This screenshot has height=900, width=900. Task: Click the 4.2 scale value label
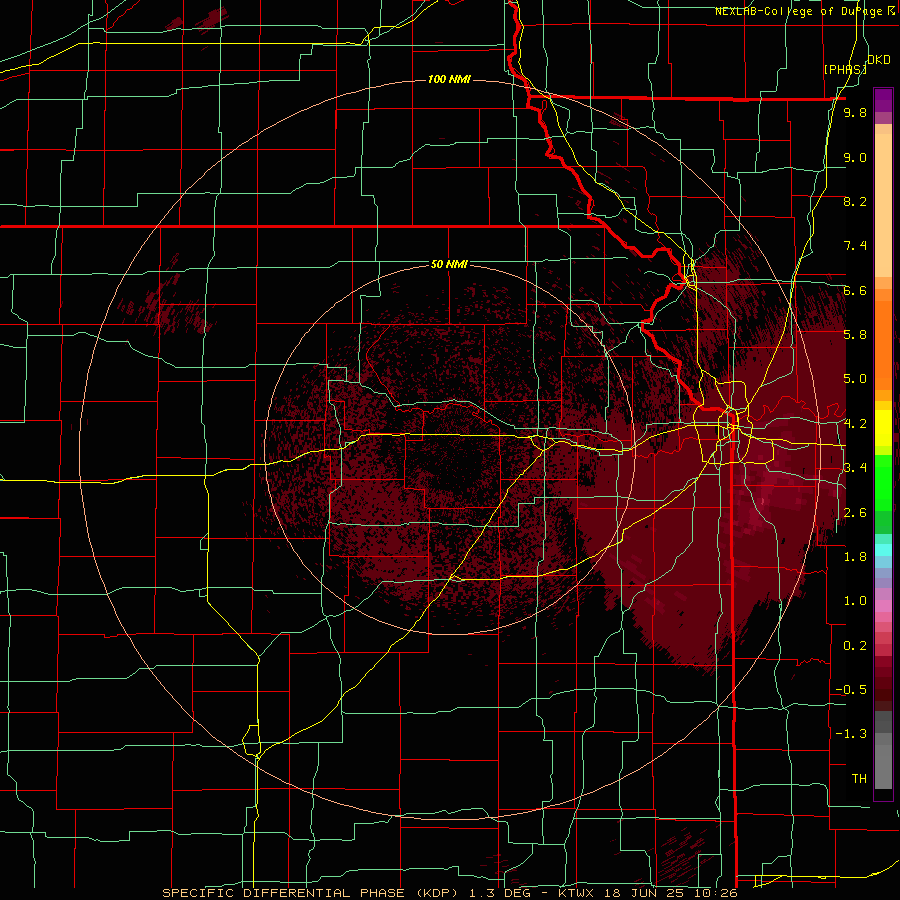(x=855, y=424)
